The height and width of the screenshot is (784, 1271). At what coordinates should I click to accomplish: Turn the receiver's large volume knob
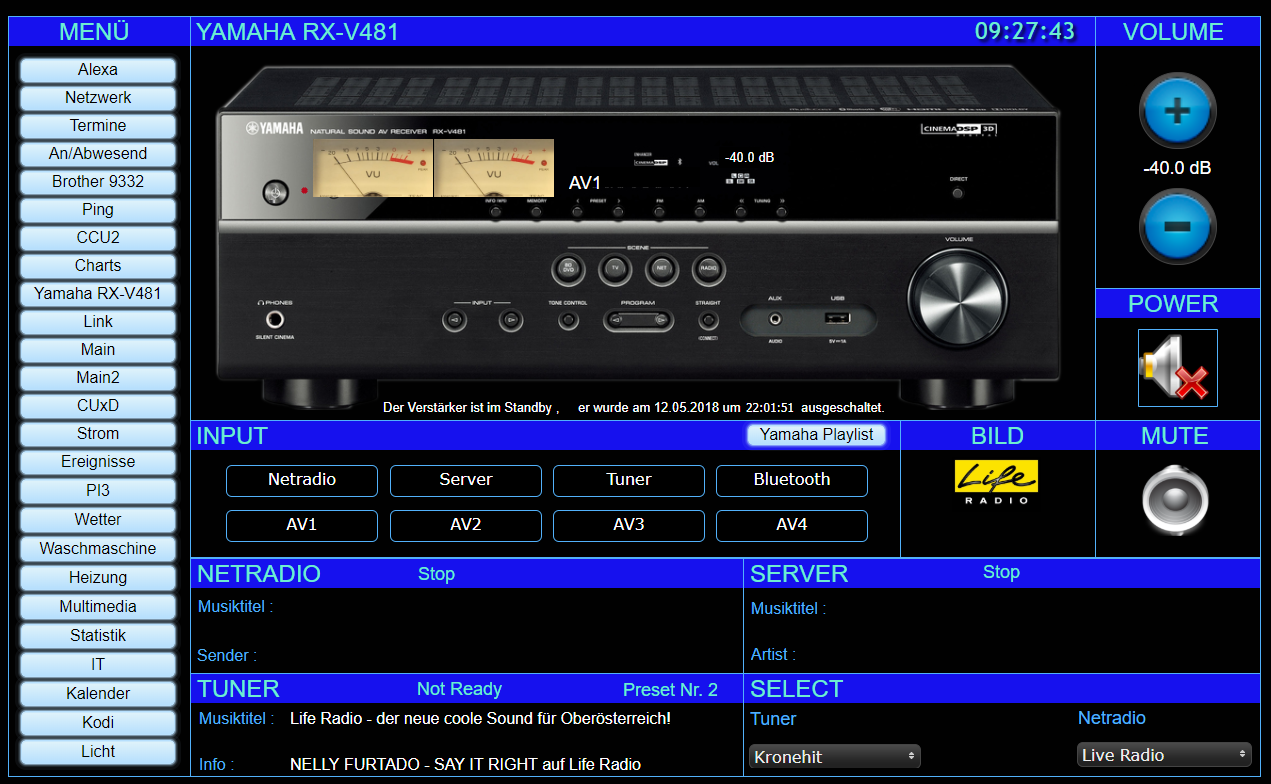[958, 298]
